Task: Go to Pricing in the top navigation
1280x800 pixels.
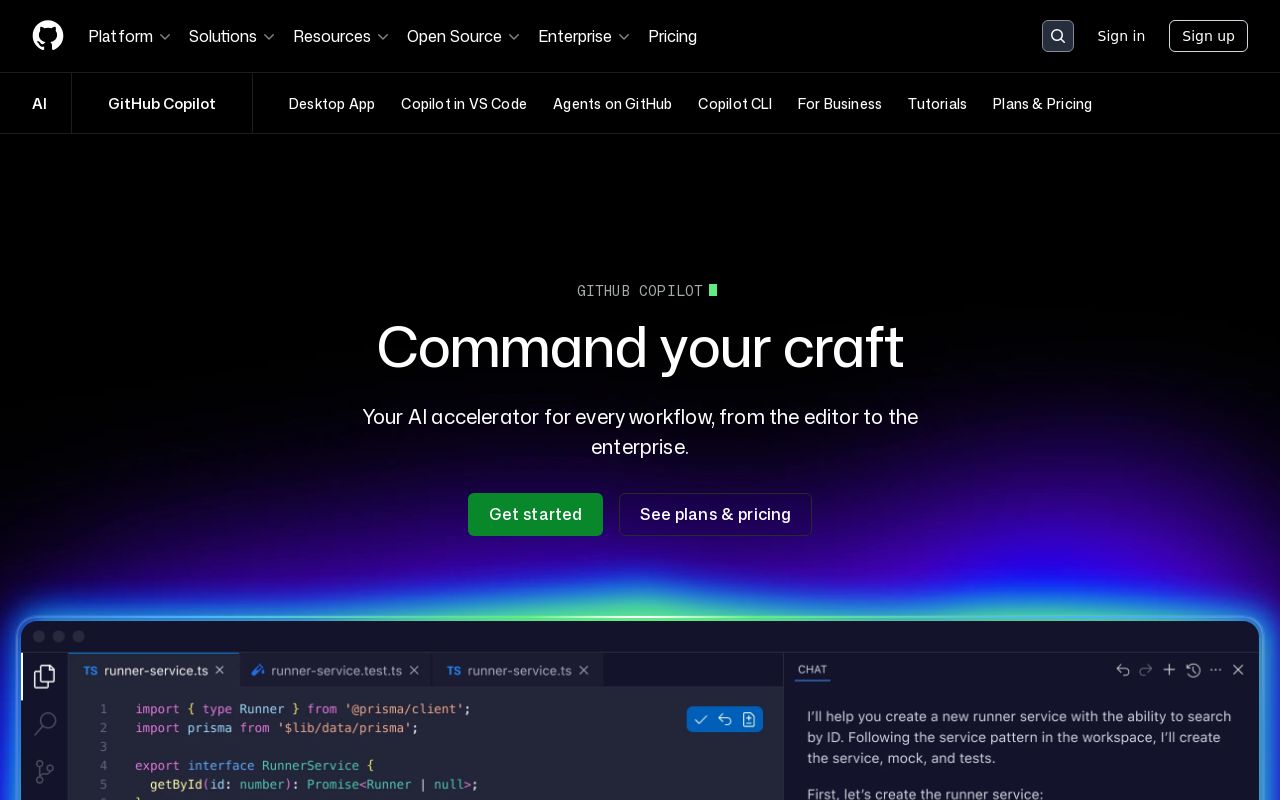Action: tap(673, 36)
